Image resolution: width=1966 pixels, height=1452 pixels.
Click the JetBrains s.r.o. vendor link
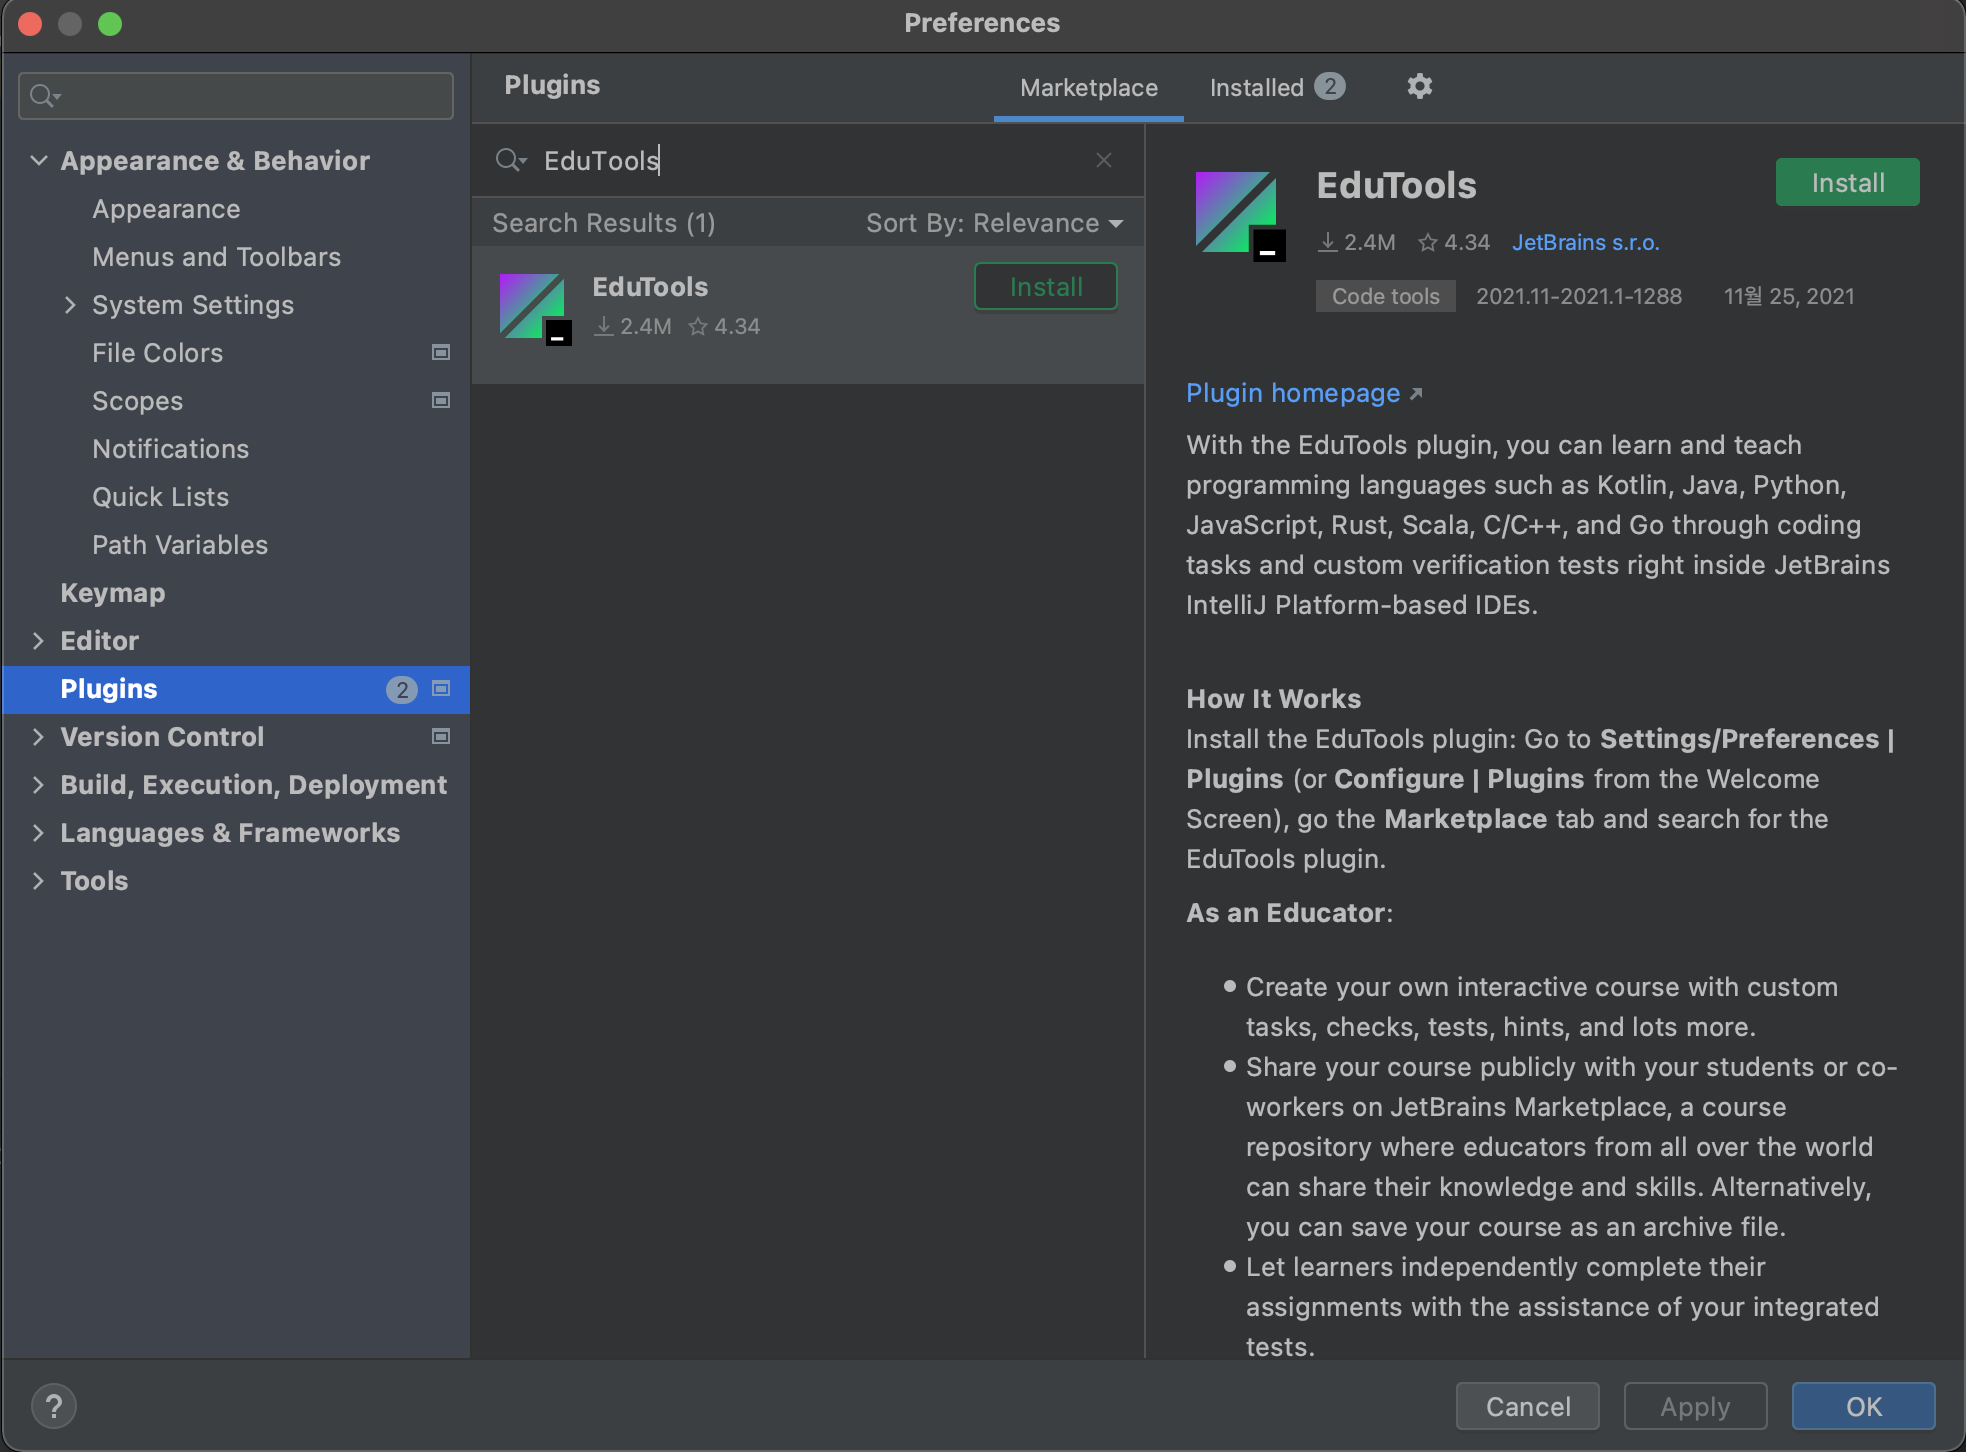pos(1584,242)
